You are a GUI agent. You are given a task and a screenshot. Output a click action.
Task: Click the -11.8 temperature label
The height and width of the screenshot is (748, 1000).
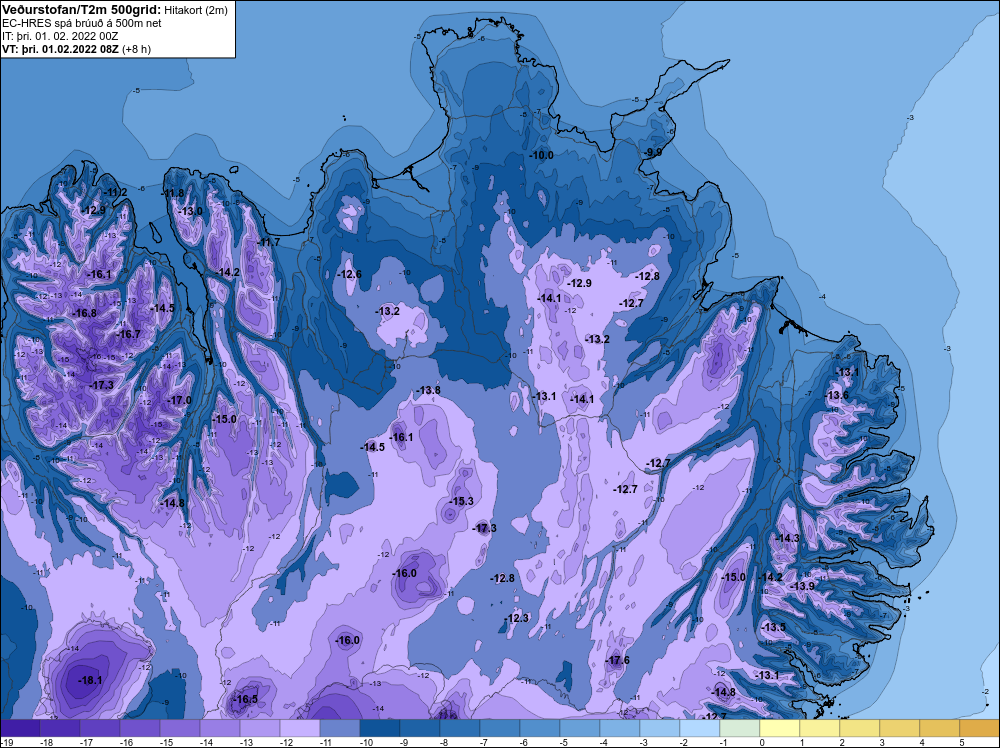172,193
